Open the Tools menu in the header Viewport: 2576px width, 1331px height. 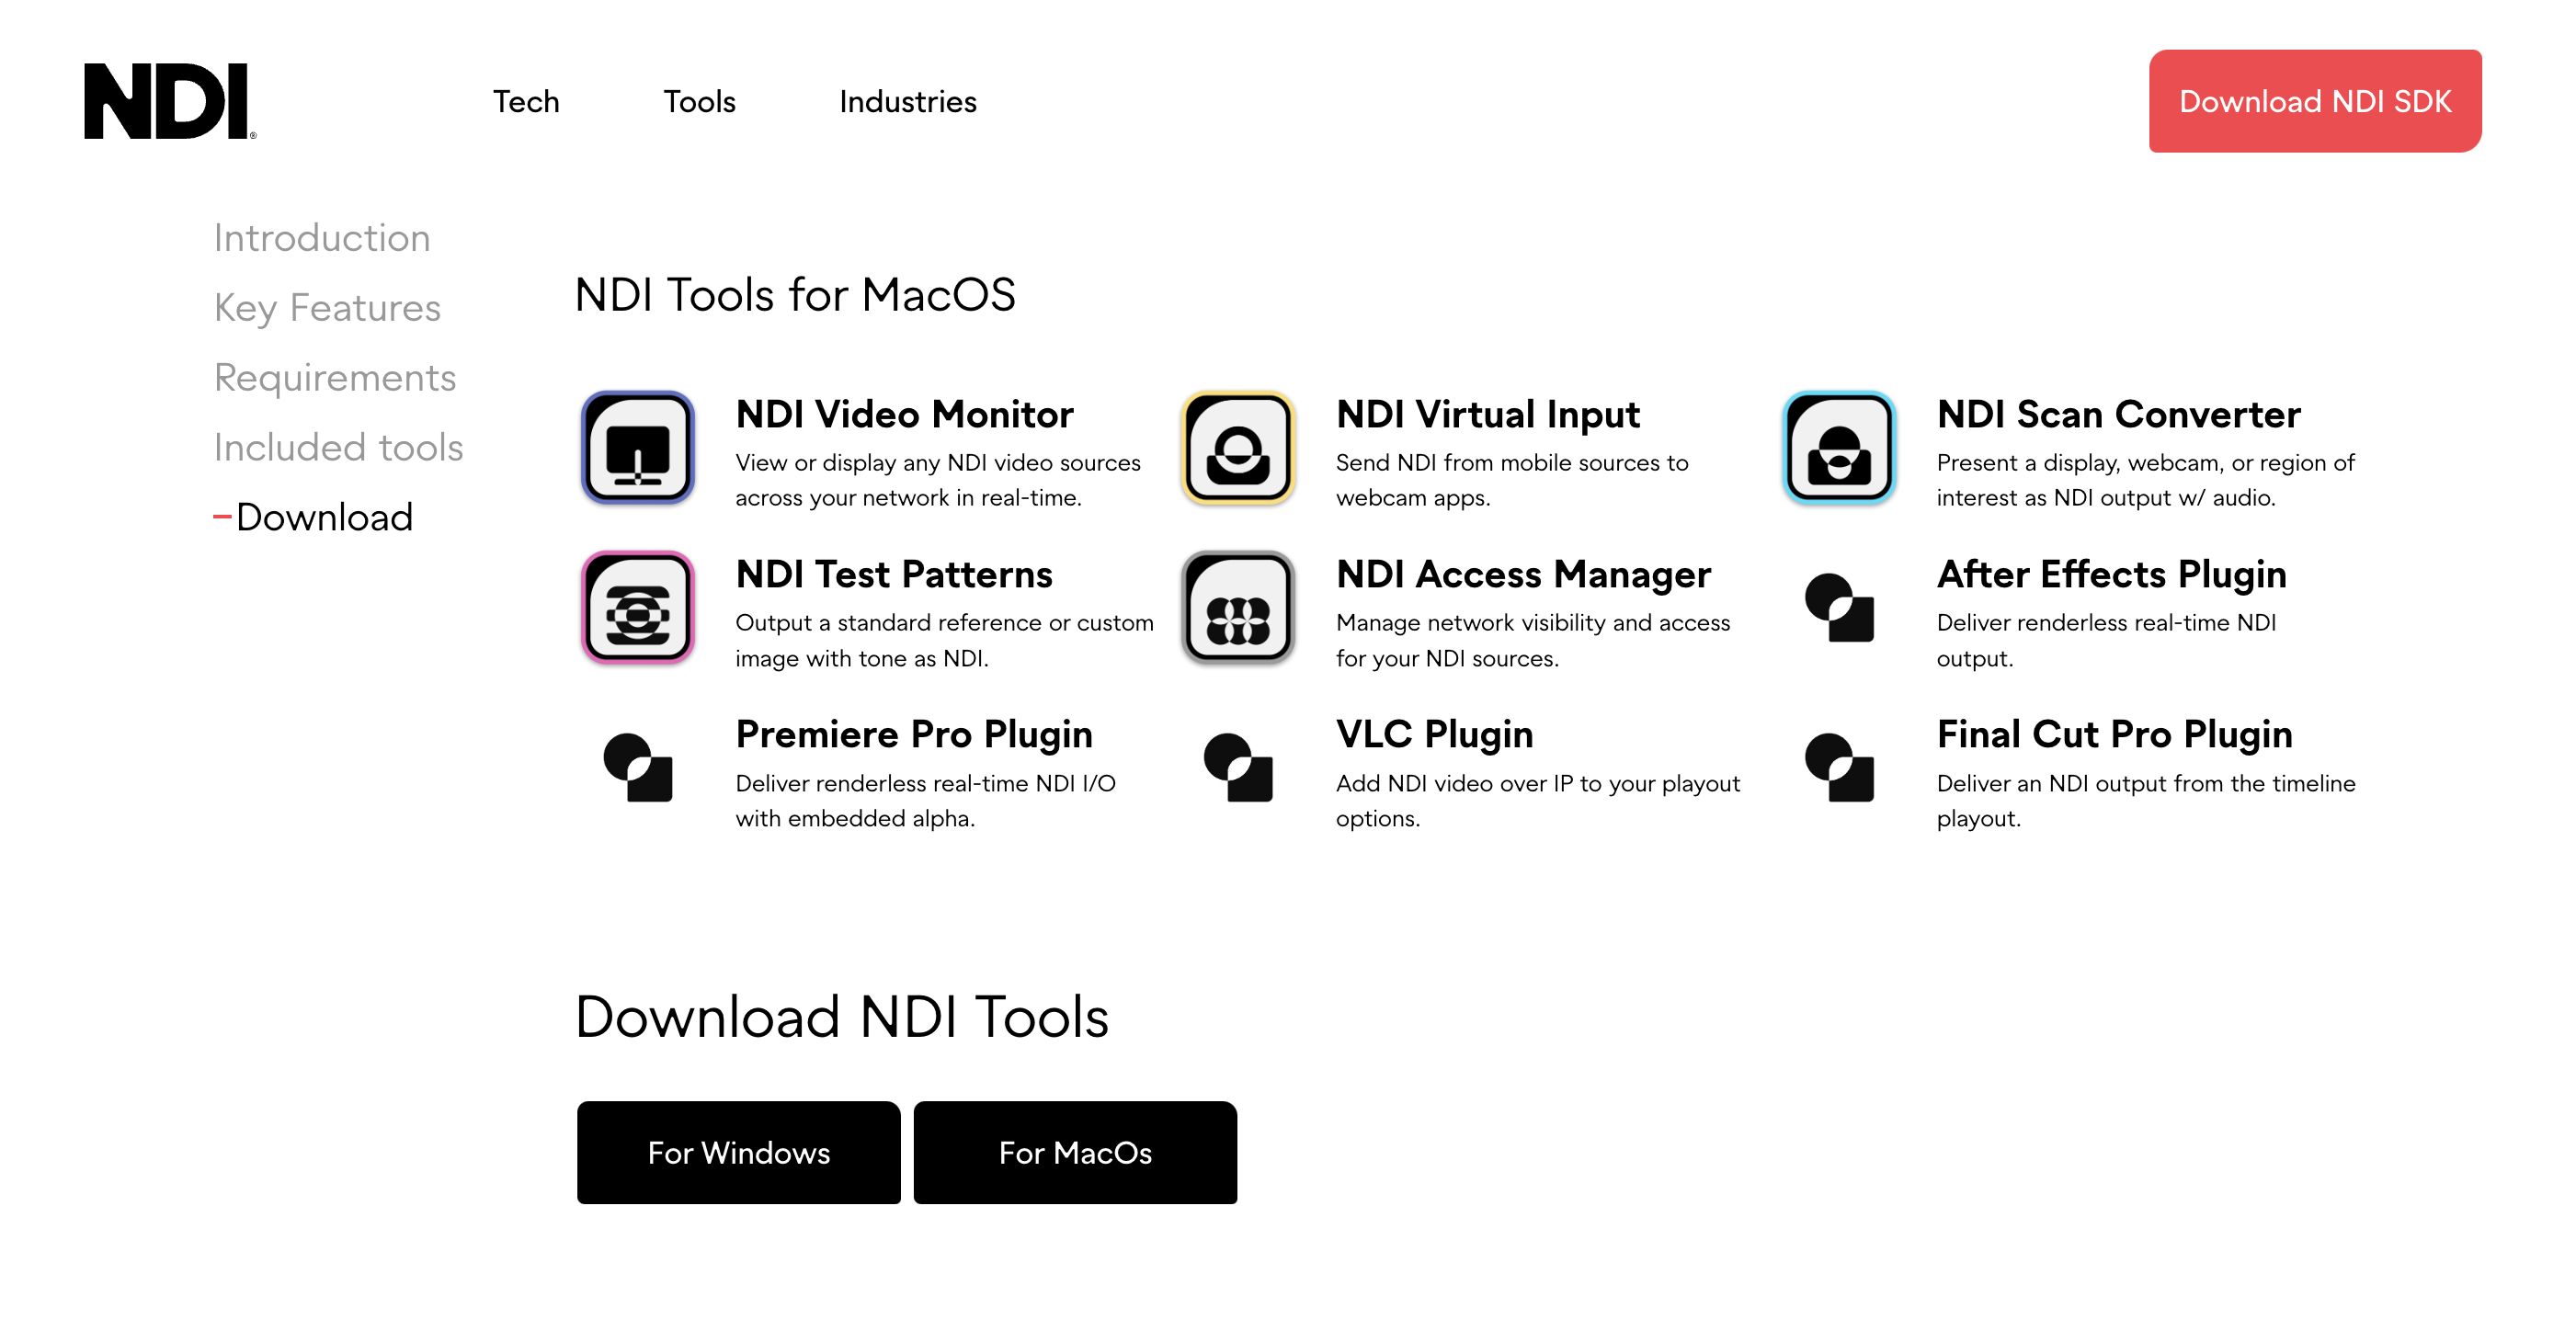699,101
